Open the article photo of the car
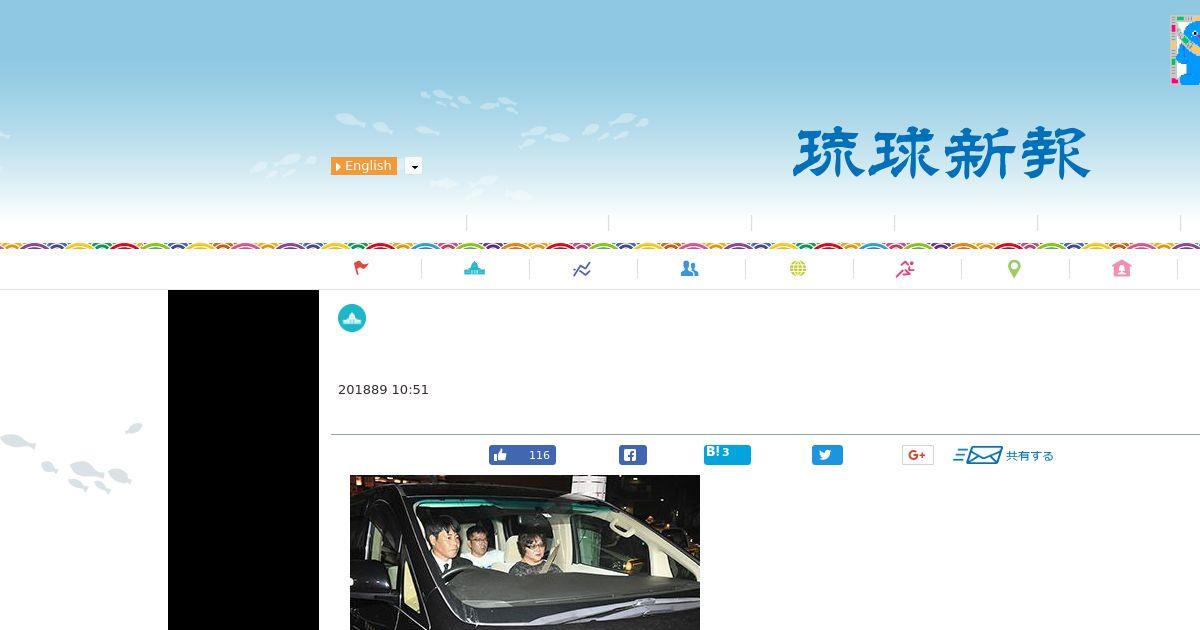Image resolution: width=1200 pixels, height=630 pixels. pyautogui.click(x=525, y=552)
